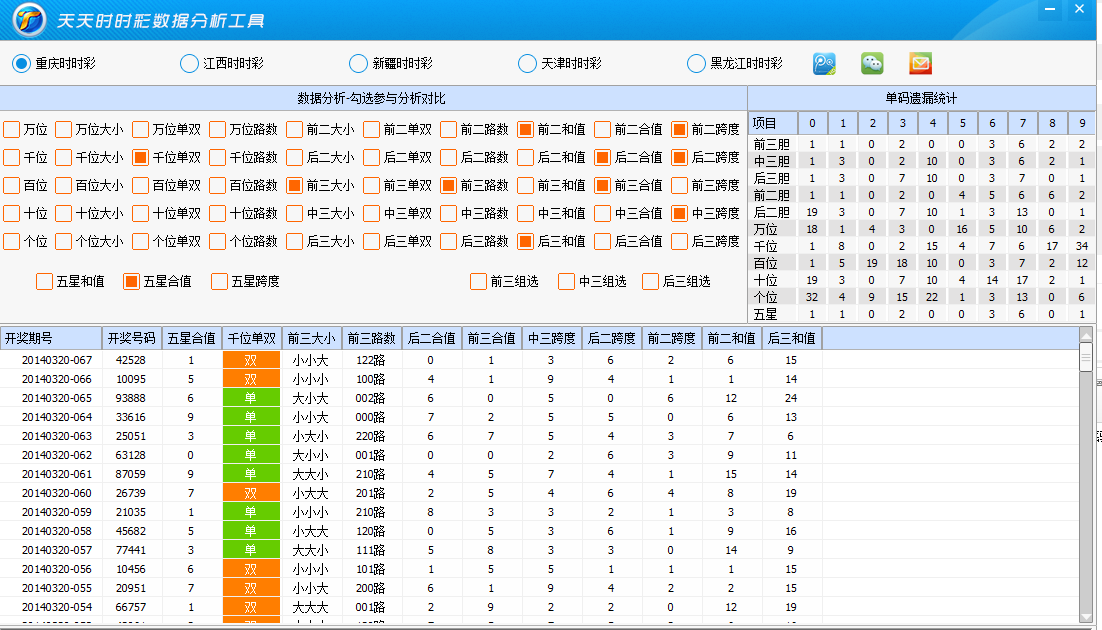Viewport: 1102px width, 630px height.
Task: Select the 黑龙江时时彩 option
Action: (696, 62)
